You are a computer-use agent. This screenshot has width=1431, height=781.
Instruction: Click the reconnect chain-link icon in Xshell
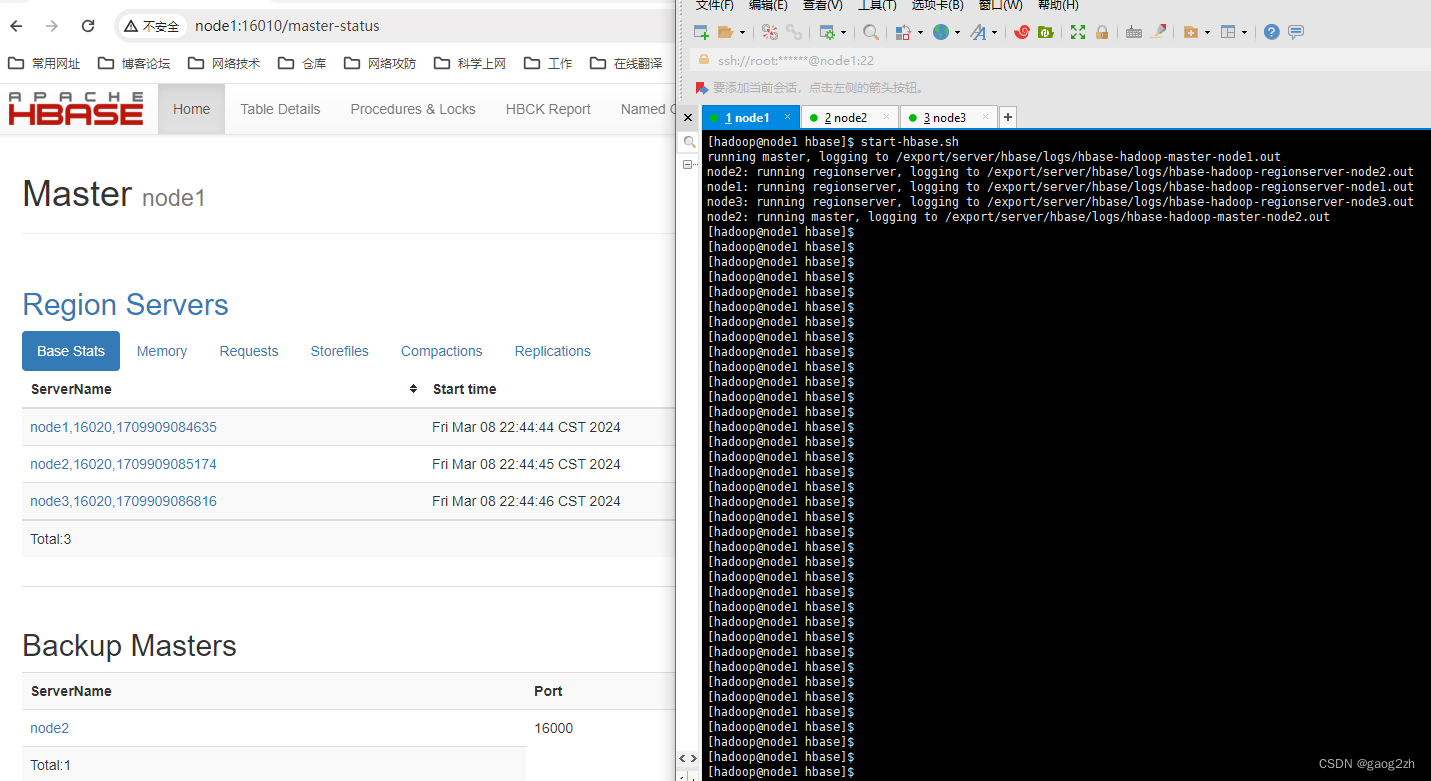(793, 32)
